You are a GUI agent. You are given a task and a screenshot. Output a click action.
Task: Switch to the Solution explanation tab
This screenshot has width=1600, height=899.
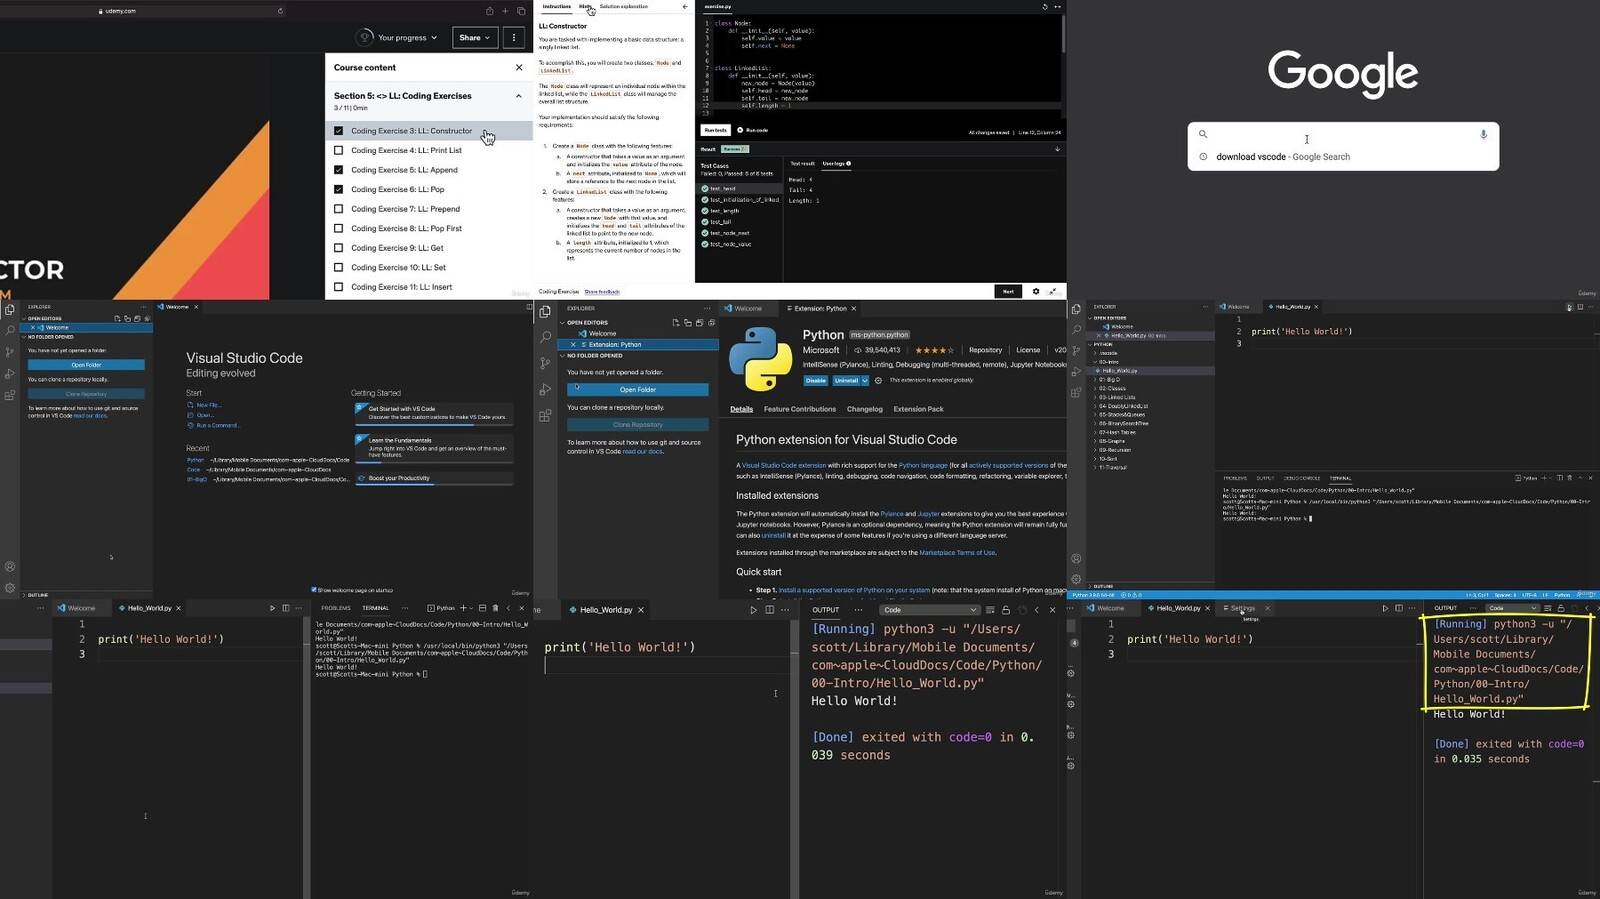(623, 6)
